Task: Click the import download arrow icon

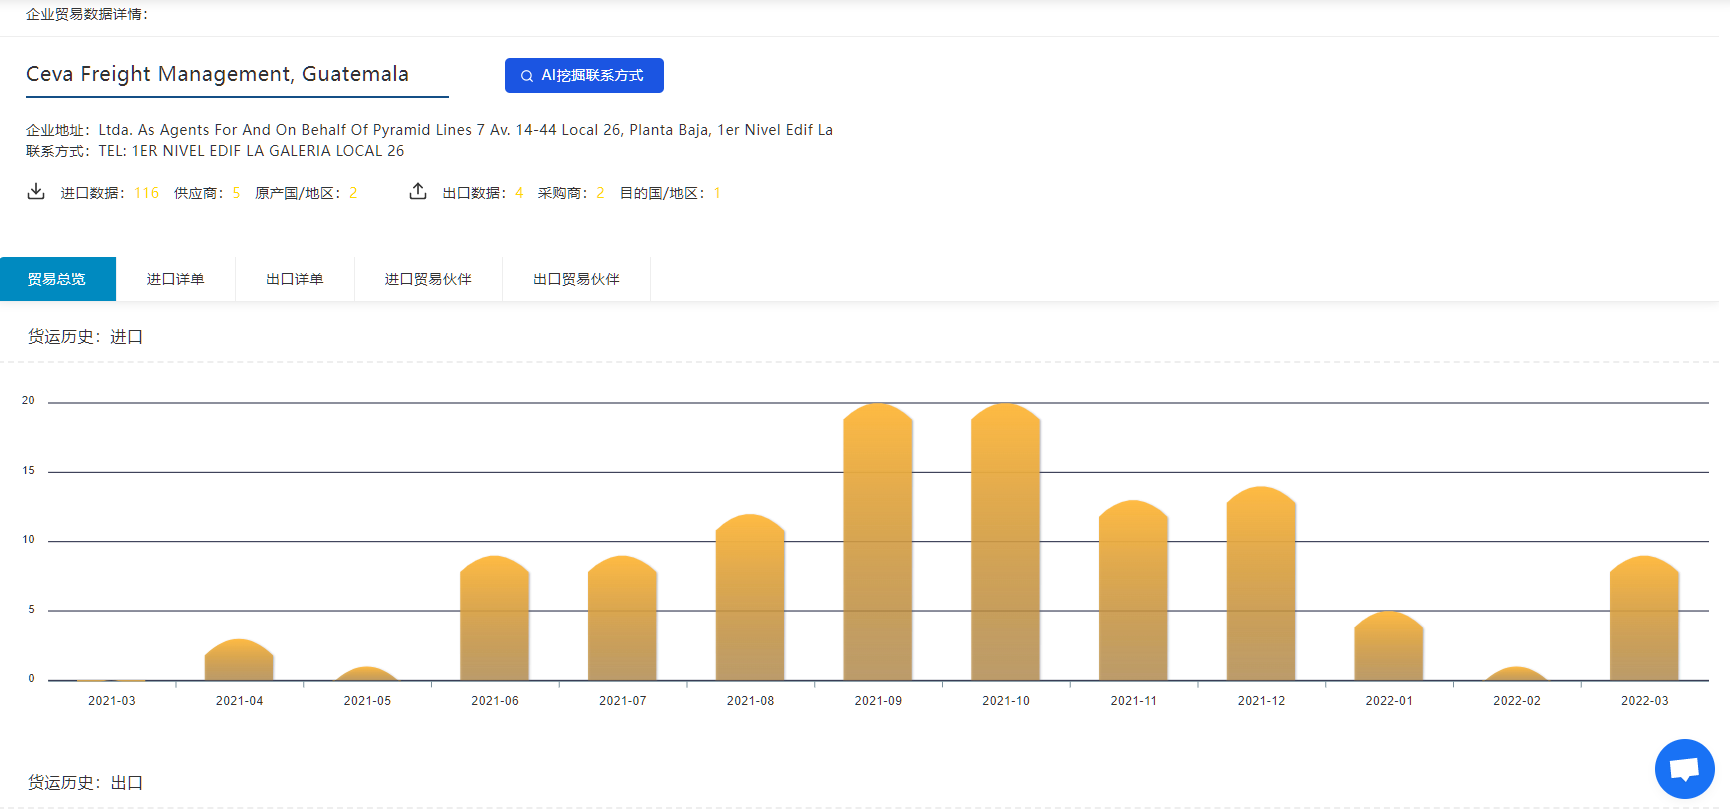Action: pos(36,191)
